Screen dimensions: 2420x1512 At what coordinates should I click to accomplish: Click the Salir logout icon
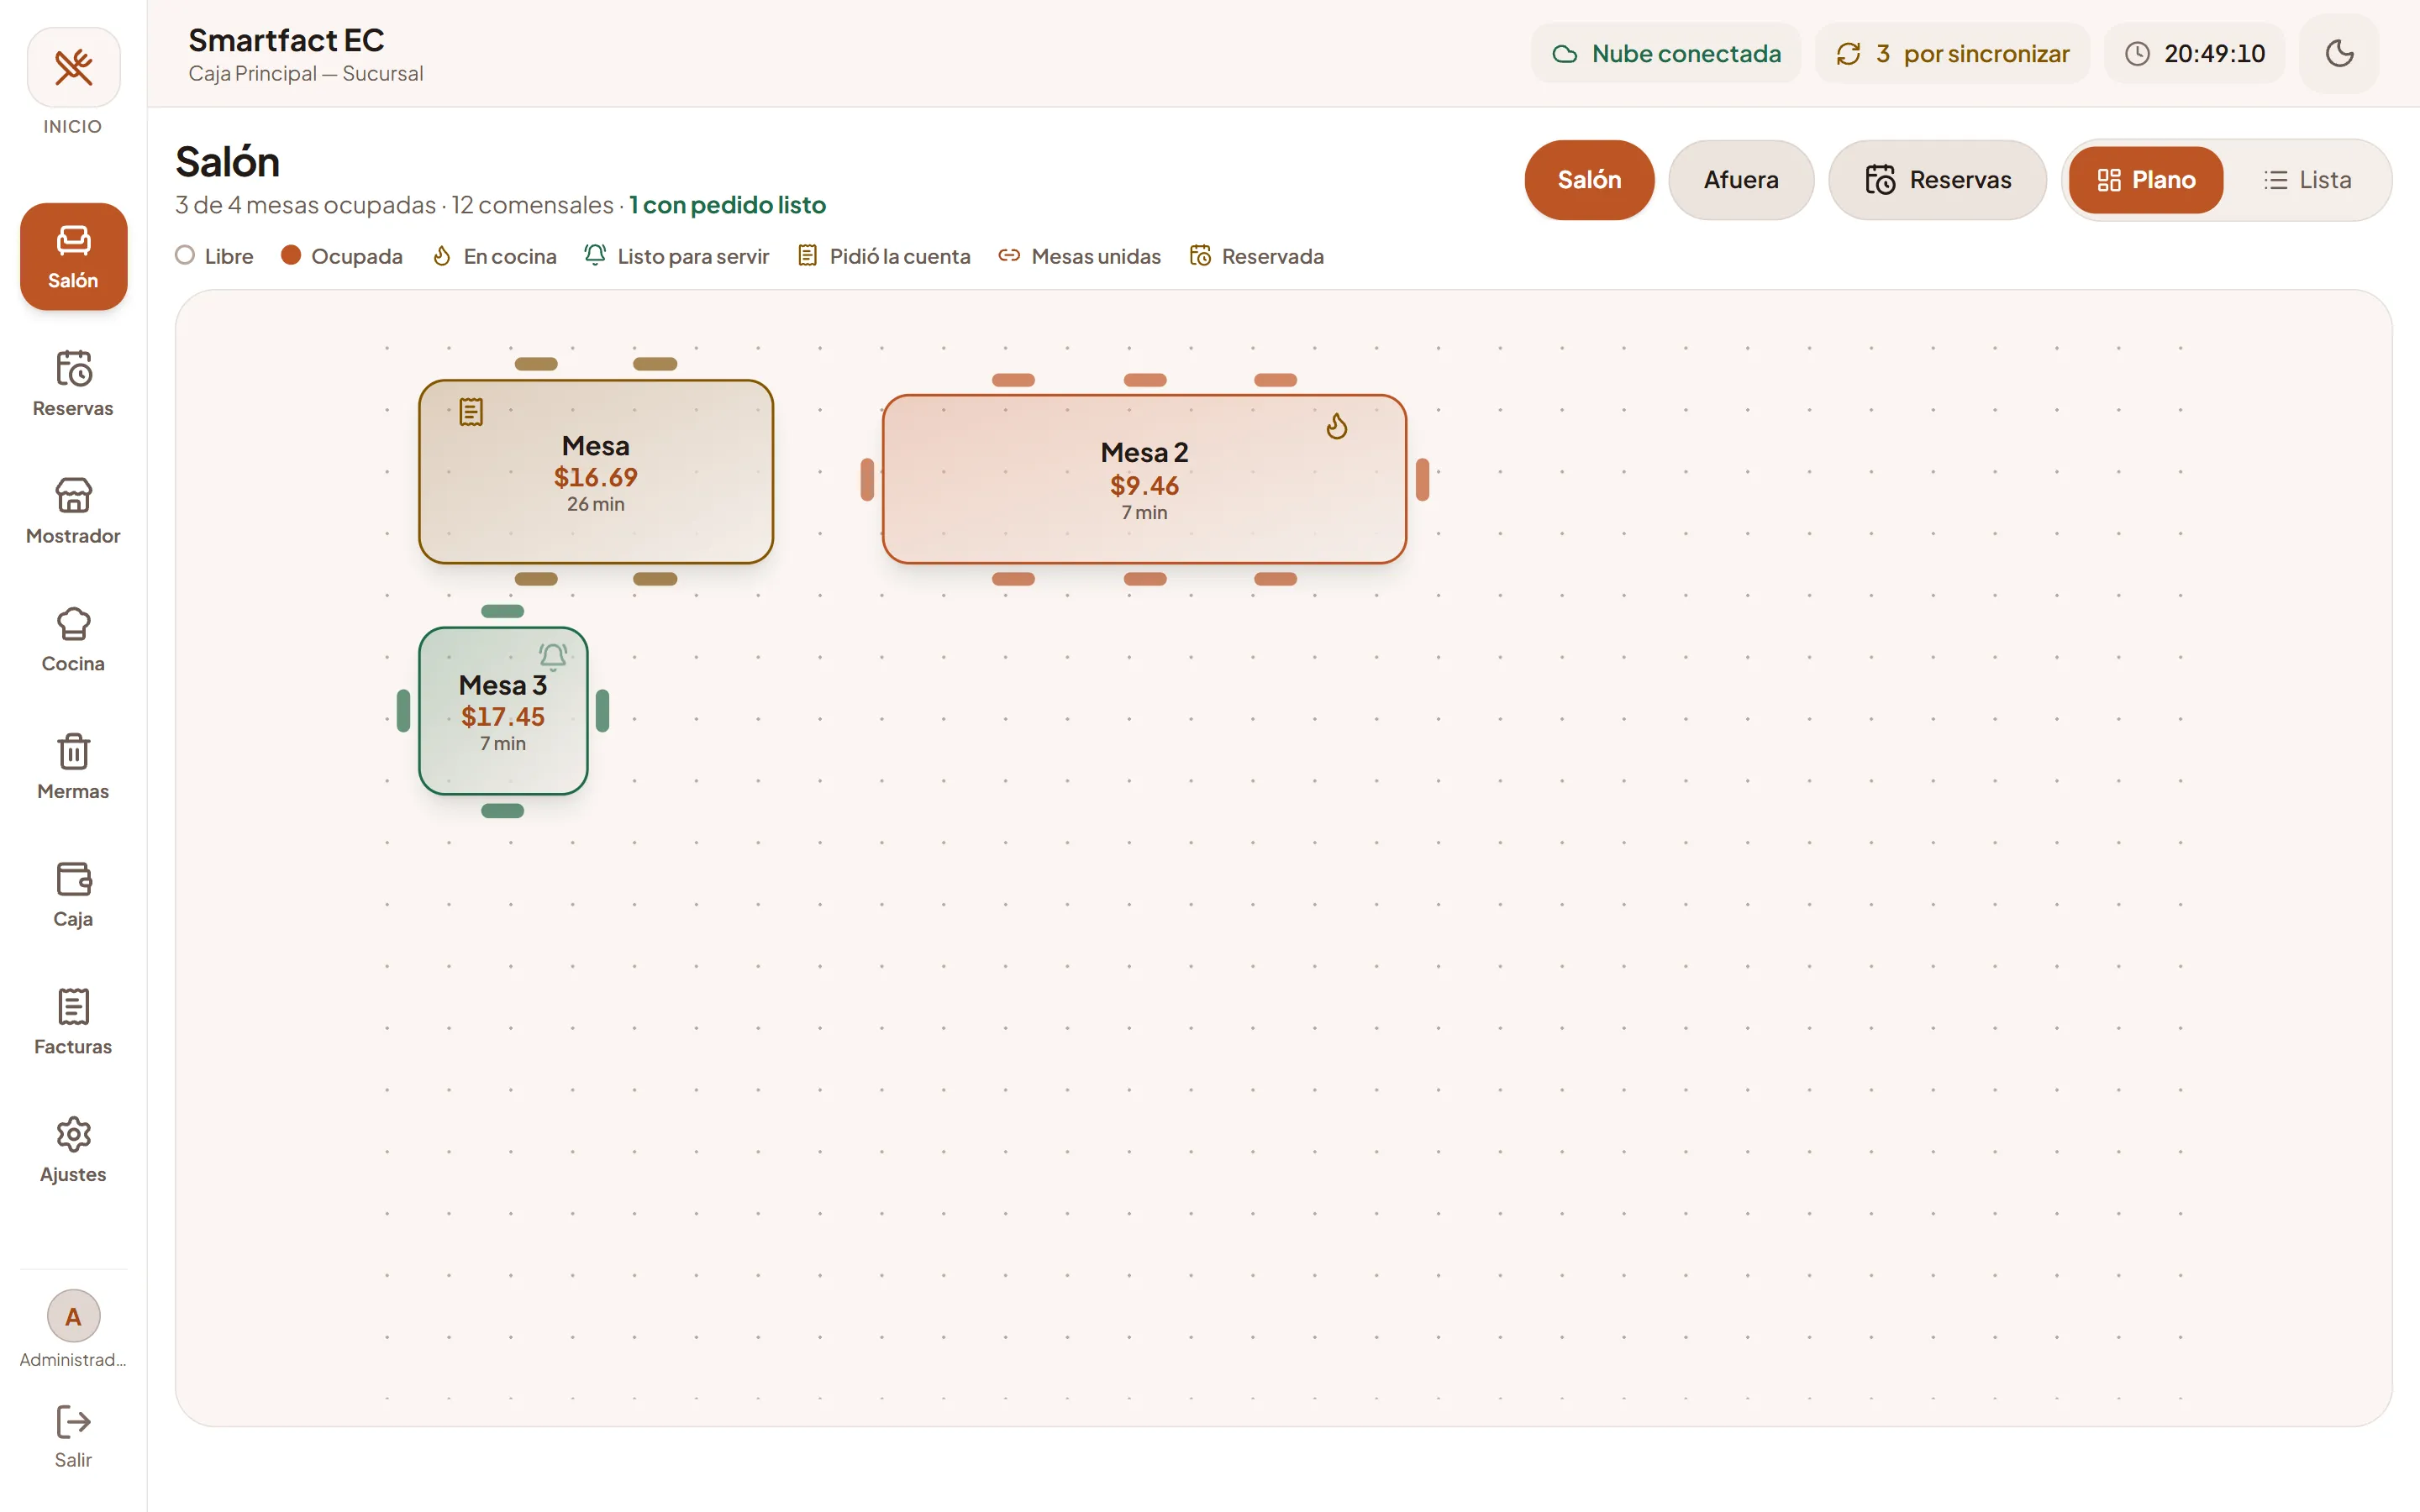(73, 1422)
